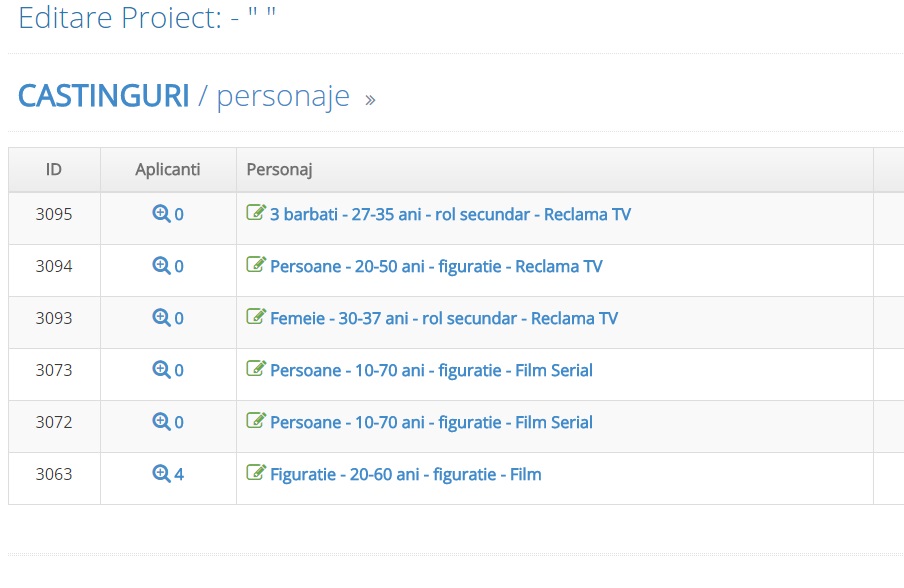The height and width of the screenshot is (588, 904).
Task: Click magnifier icon in row 3073
Action: tap(161, 370)
